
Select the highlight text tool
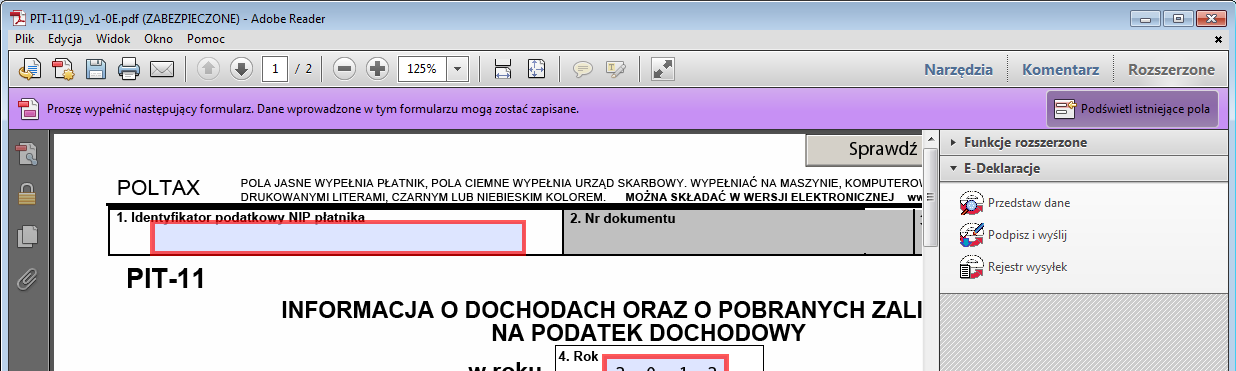[615, 69]
